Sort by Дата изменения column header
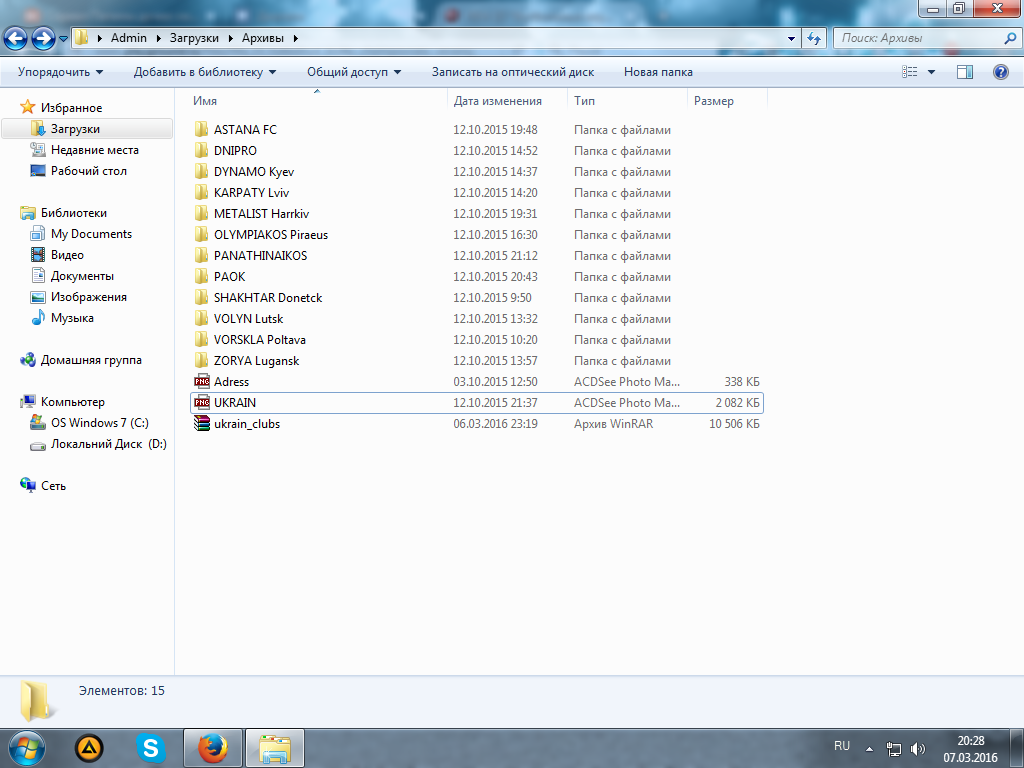 point(498,101)
